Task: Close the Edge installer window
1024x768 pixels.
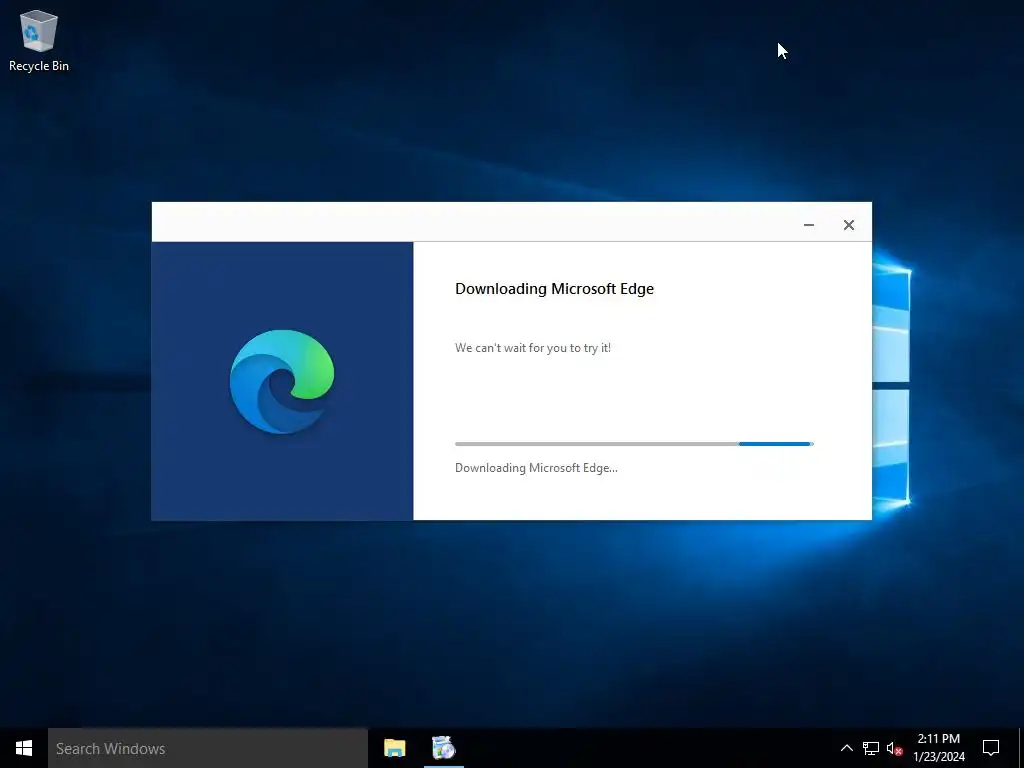Action: [x=848, y=225]
